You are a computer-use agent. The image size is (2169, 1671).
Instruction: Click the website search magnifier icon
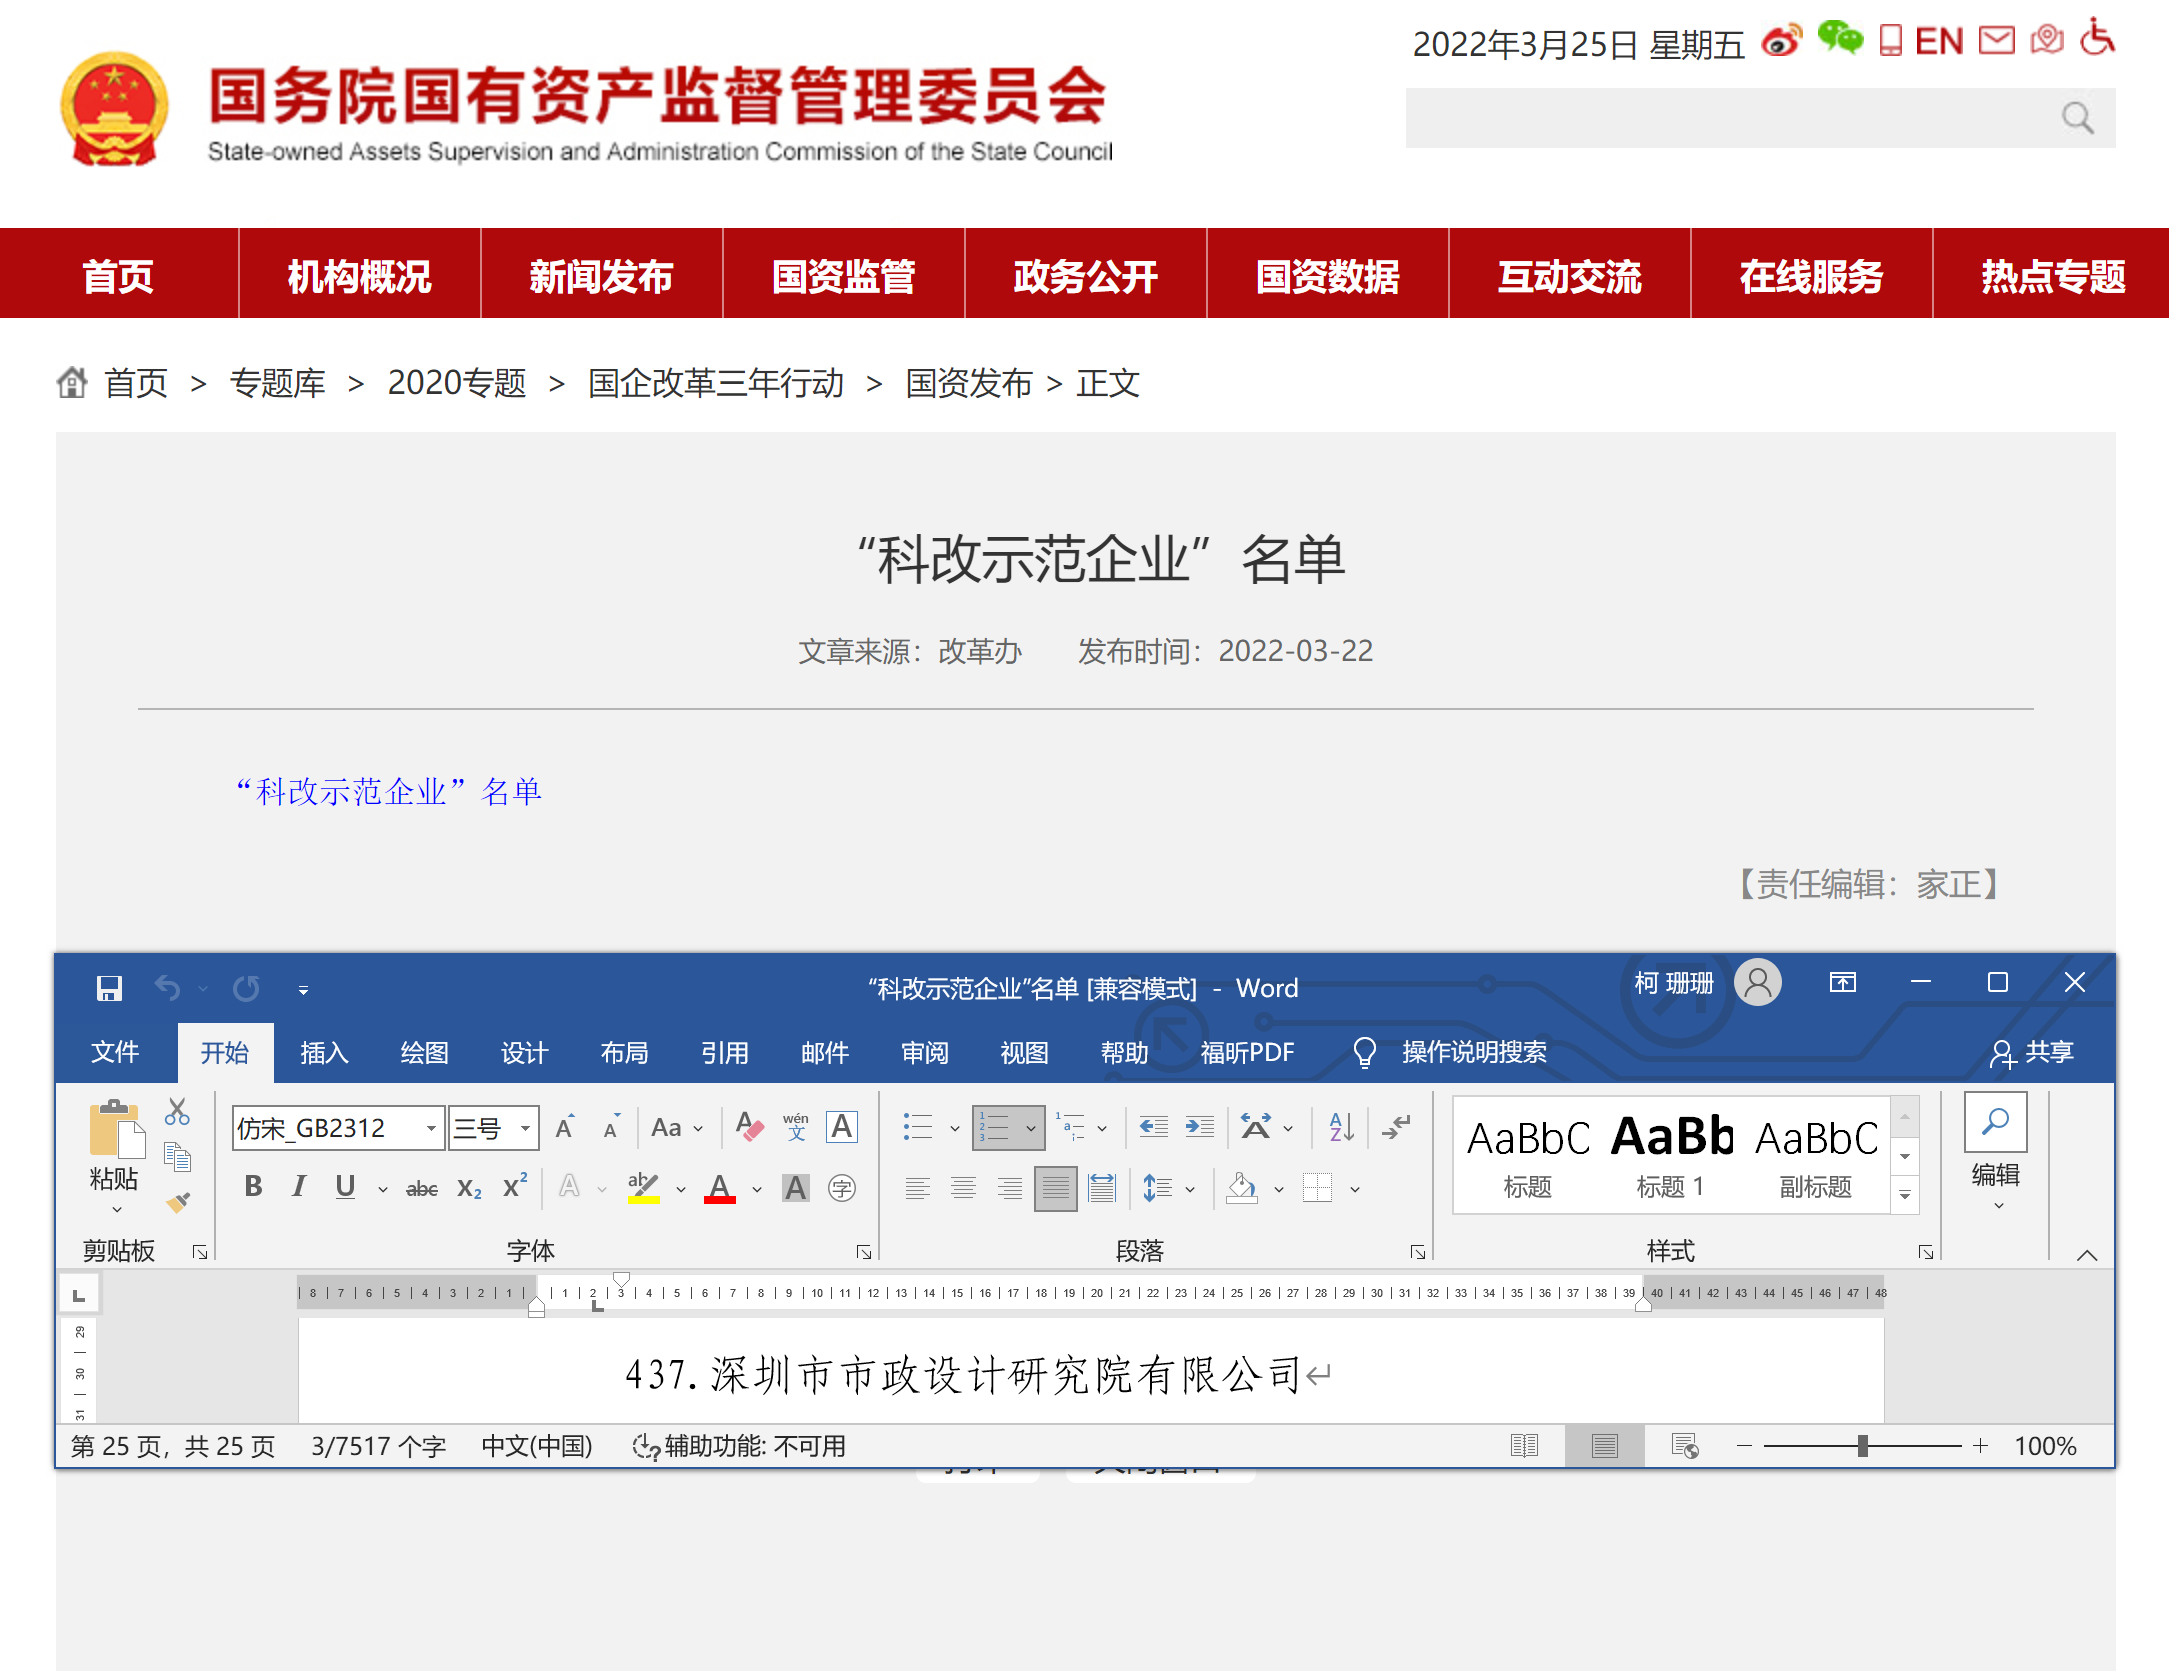[x=2077, y=118]
